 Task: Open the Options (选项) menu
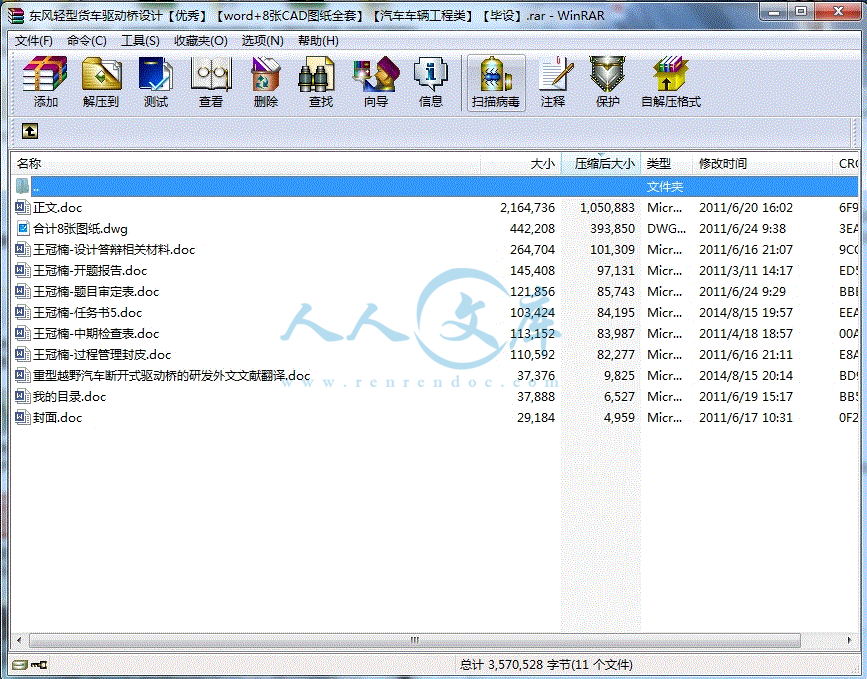point(263,40)
